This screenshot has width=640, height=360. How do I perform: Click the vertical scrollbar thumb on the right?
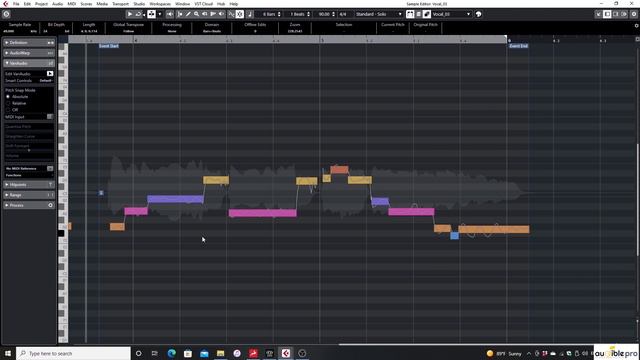pos(637,200)
